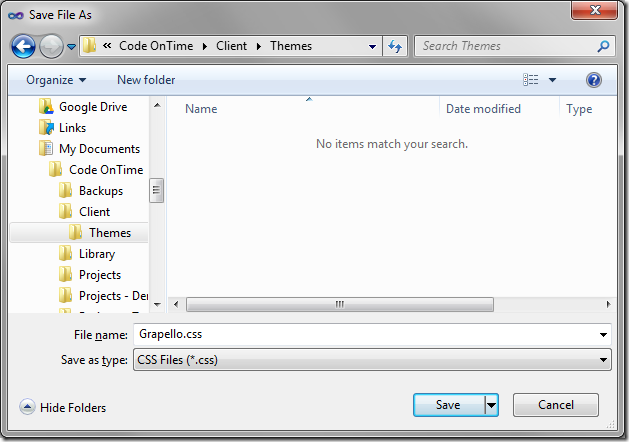Click the search magnifier icon
The image size is (629, 442).
tap(603, 47)
